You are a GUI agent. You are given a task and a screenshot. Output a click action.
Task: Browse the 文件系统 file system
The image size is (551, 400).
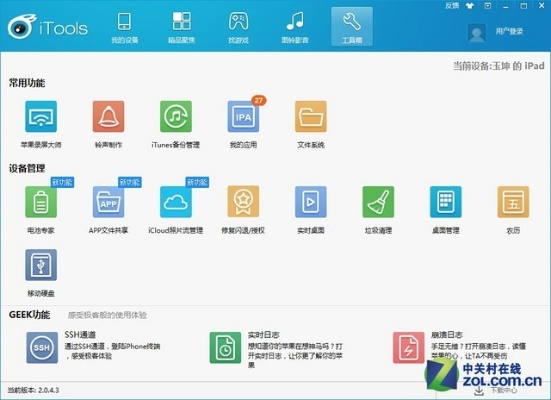coord(311,116)
